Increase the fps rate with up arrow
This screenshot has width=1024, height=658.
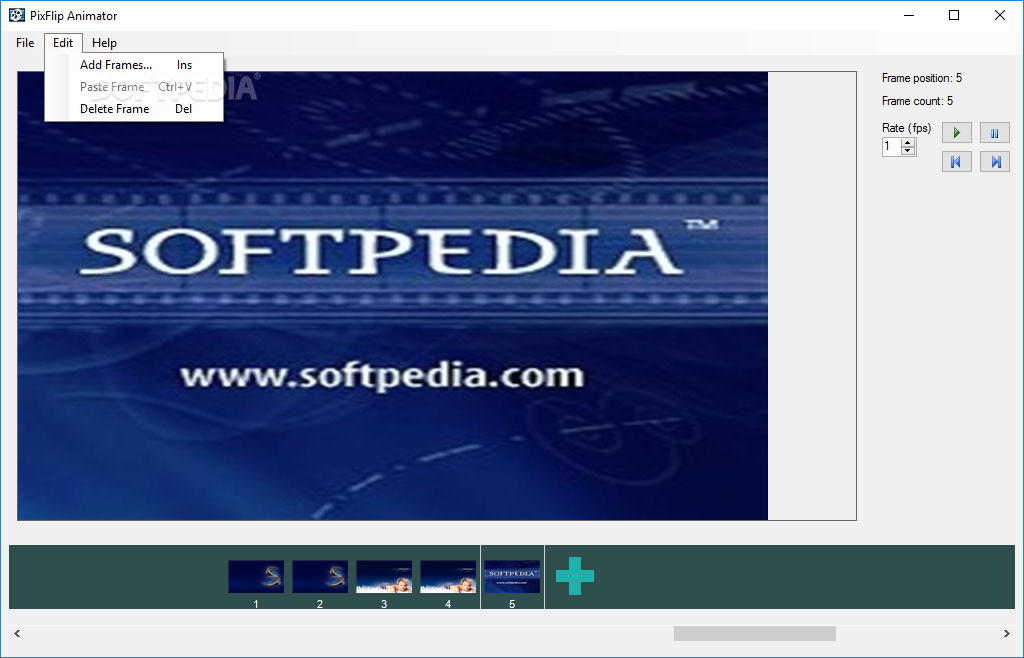[908, 143]
